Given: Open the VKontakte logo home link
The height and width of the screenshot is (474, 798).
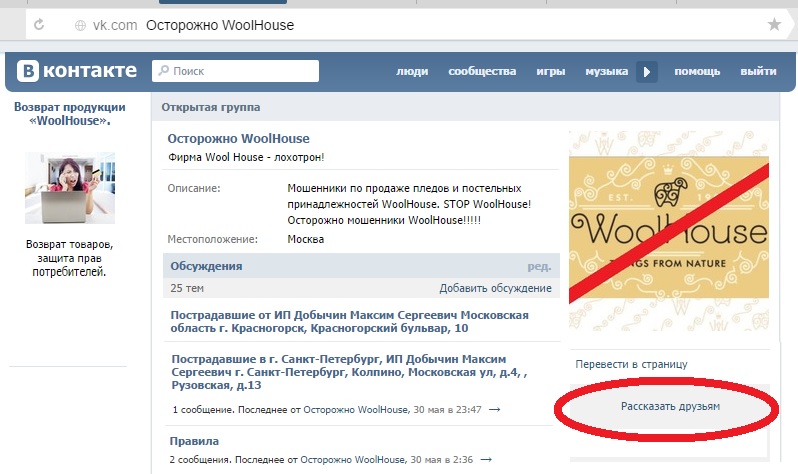Looking at the screenshot, I should [x=77, y=71].
